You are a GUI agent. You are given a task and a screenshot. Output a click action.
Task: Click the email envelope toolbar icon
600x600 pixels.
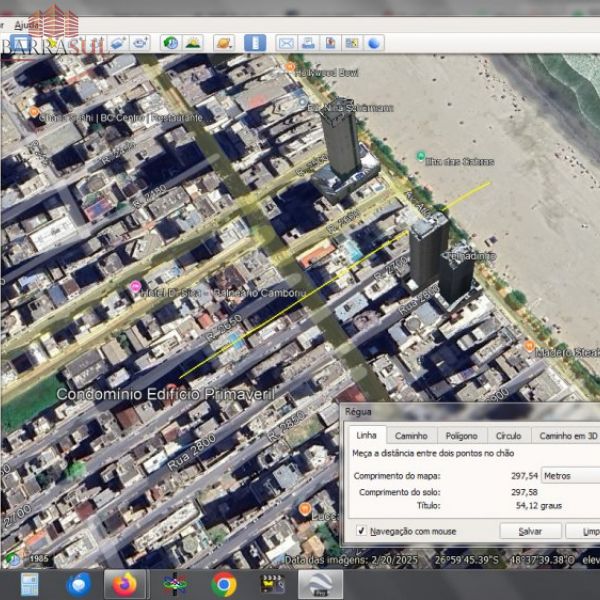point(286,43)
